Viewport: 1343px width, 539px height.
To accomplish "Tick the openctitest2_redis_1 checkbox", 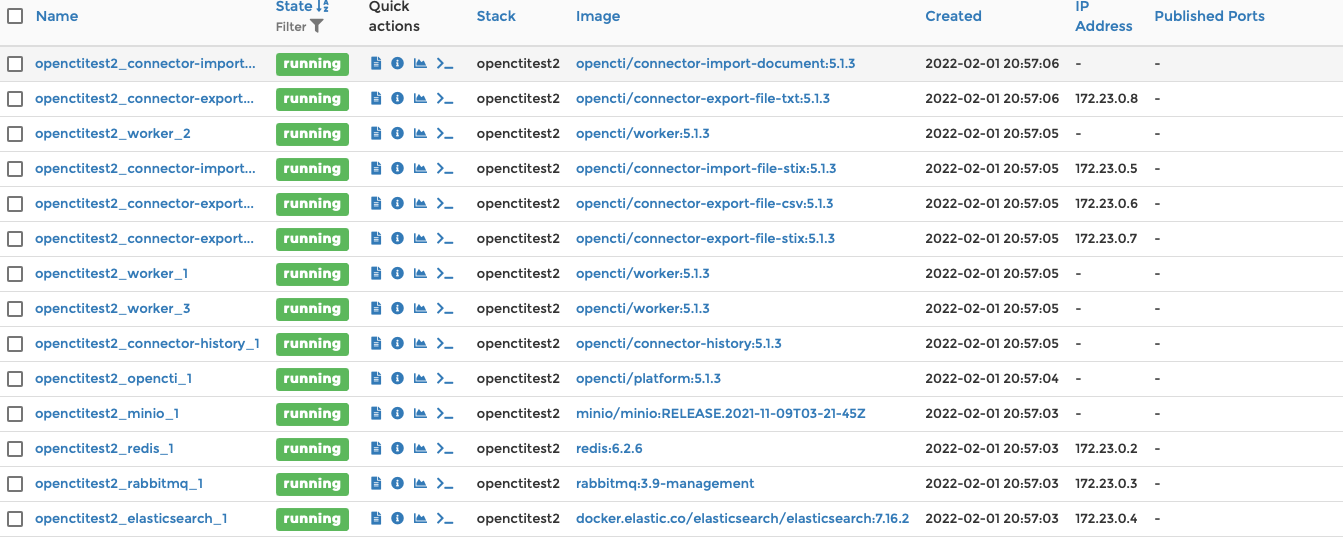I will pos(15,448).
